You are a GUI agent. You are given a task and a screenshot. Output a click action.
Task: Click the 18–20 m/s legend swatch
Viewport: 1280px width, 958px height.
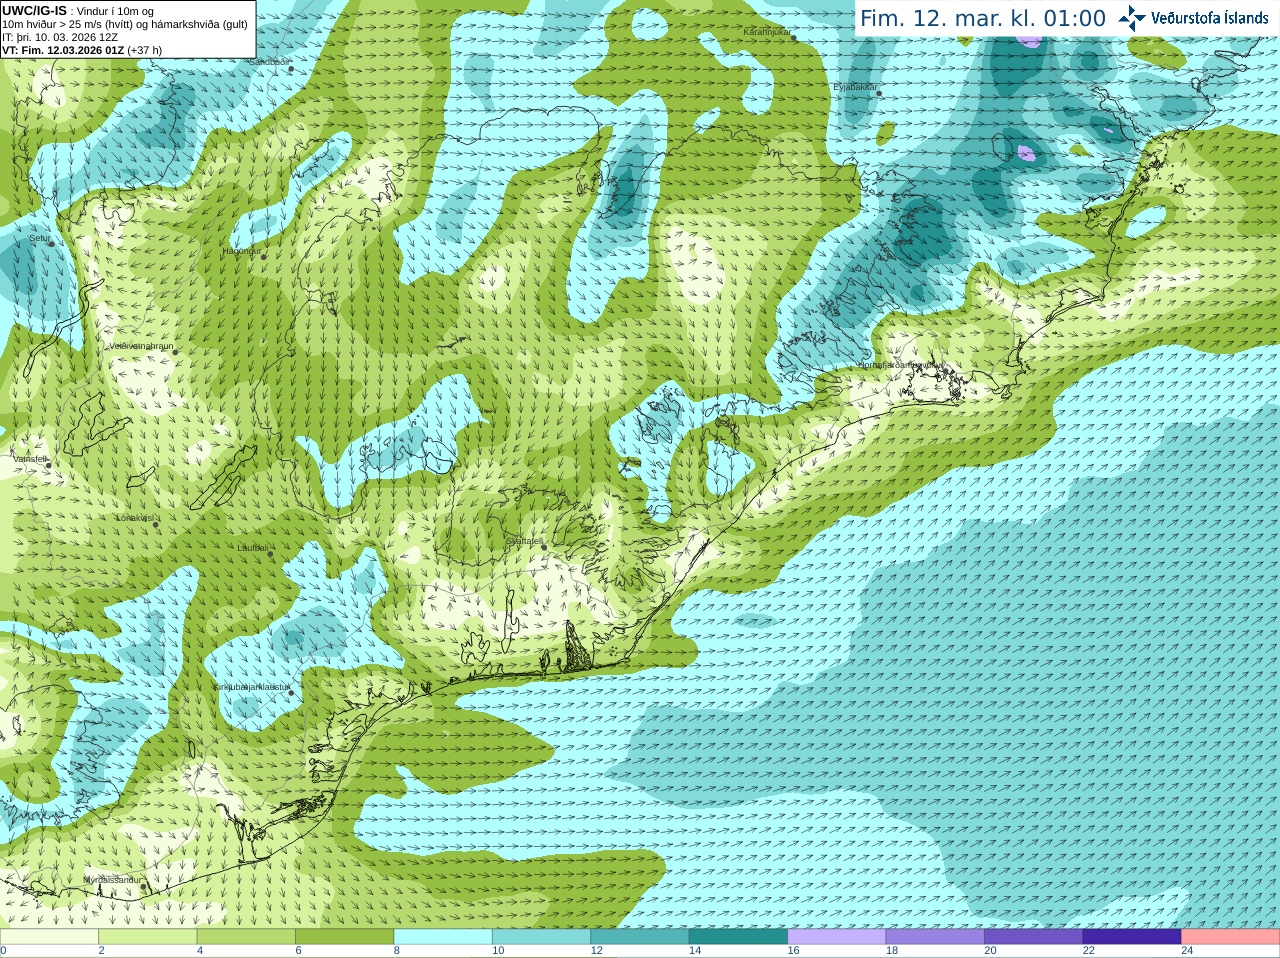(935, 937)
